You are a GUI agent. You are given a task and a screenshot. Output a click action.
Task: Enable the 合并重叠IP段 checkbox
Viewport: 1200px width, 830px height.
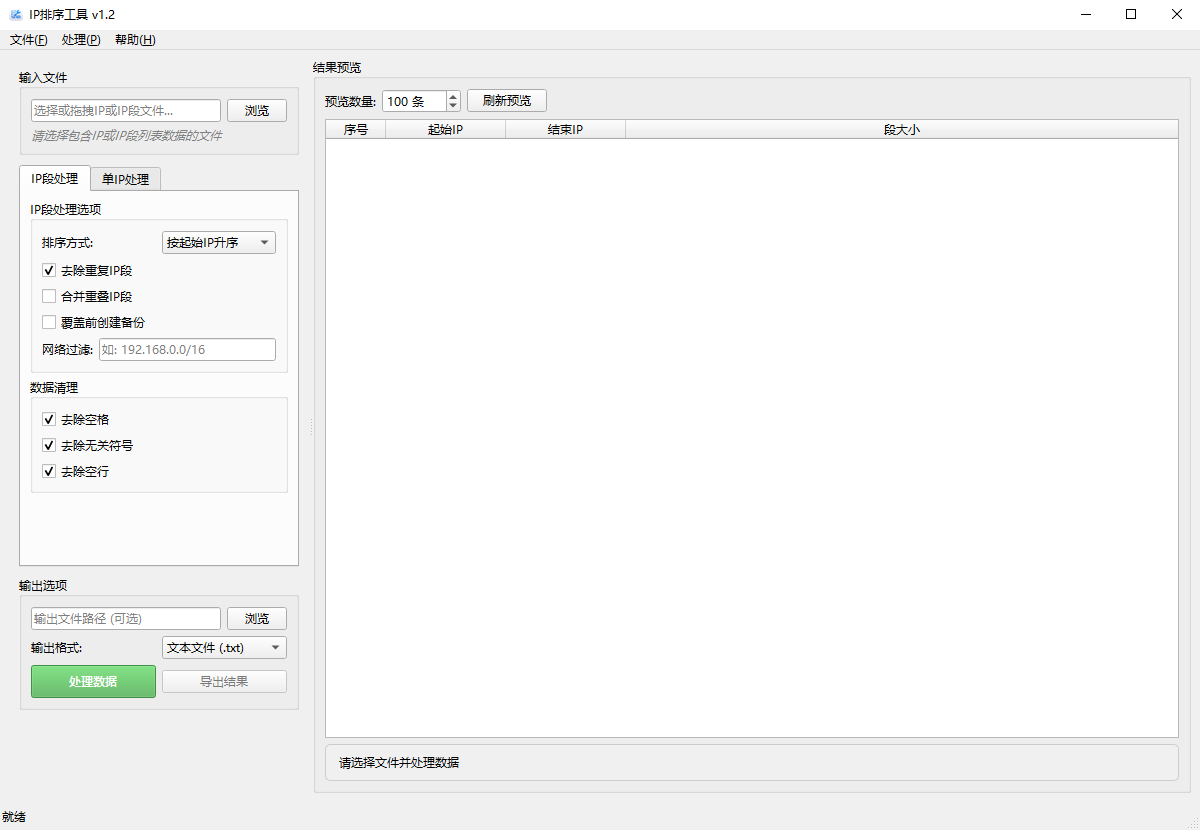(49, 296)
